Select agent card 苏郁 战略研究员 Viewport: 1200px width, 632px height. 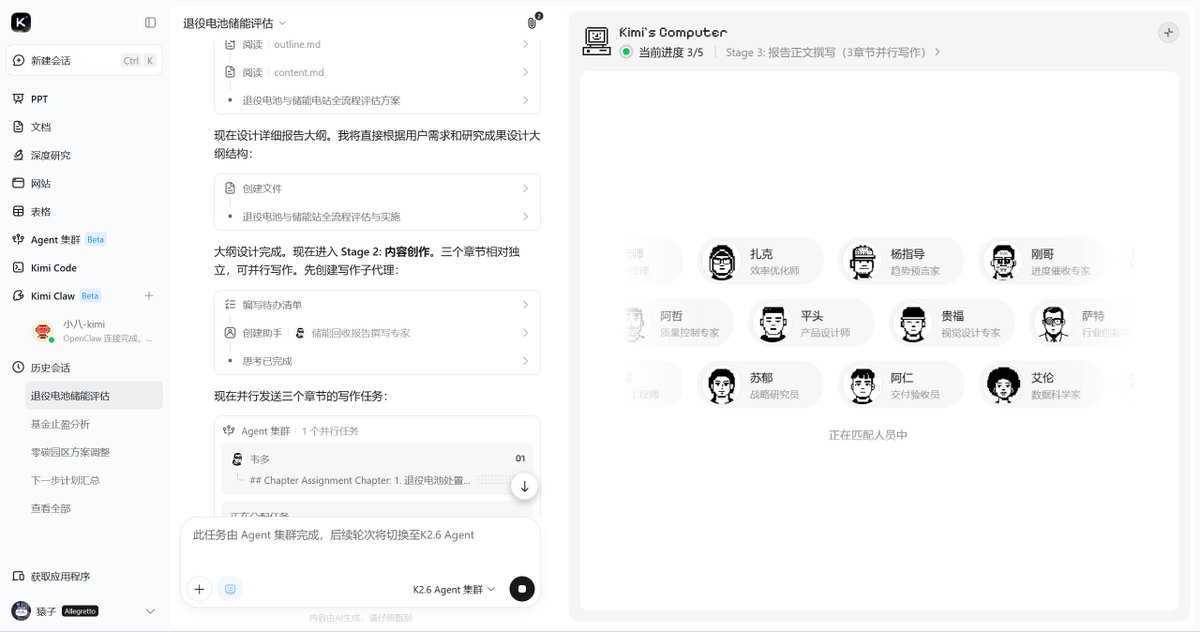click(761, 385)
